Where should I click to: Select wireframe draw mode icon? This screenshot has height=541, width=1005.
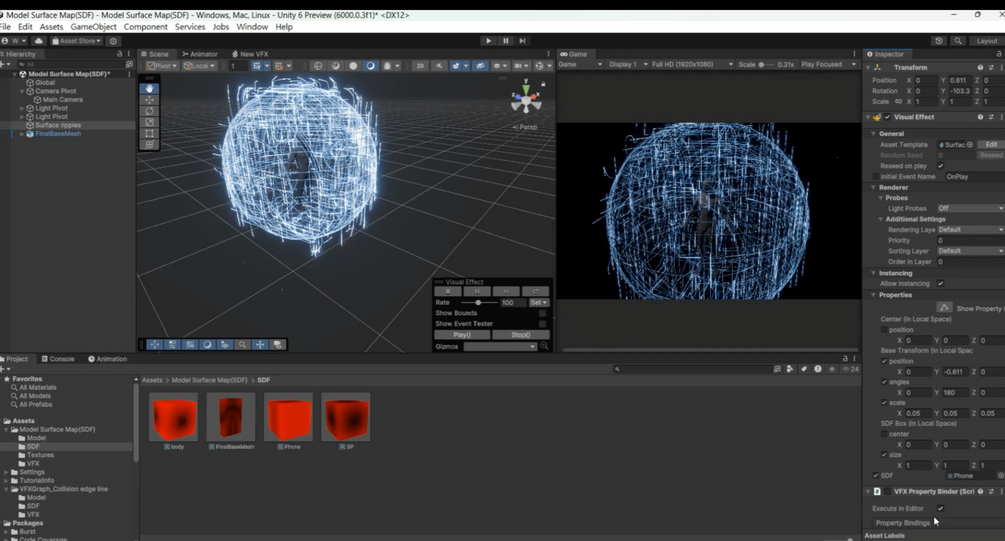pyautogui.click(x=318, y=65)
